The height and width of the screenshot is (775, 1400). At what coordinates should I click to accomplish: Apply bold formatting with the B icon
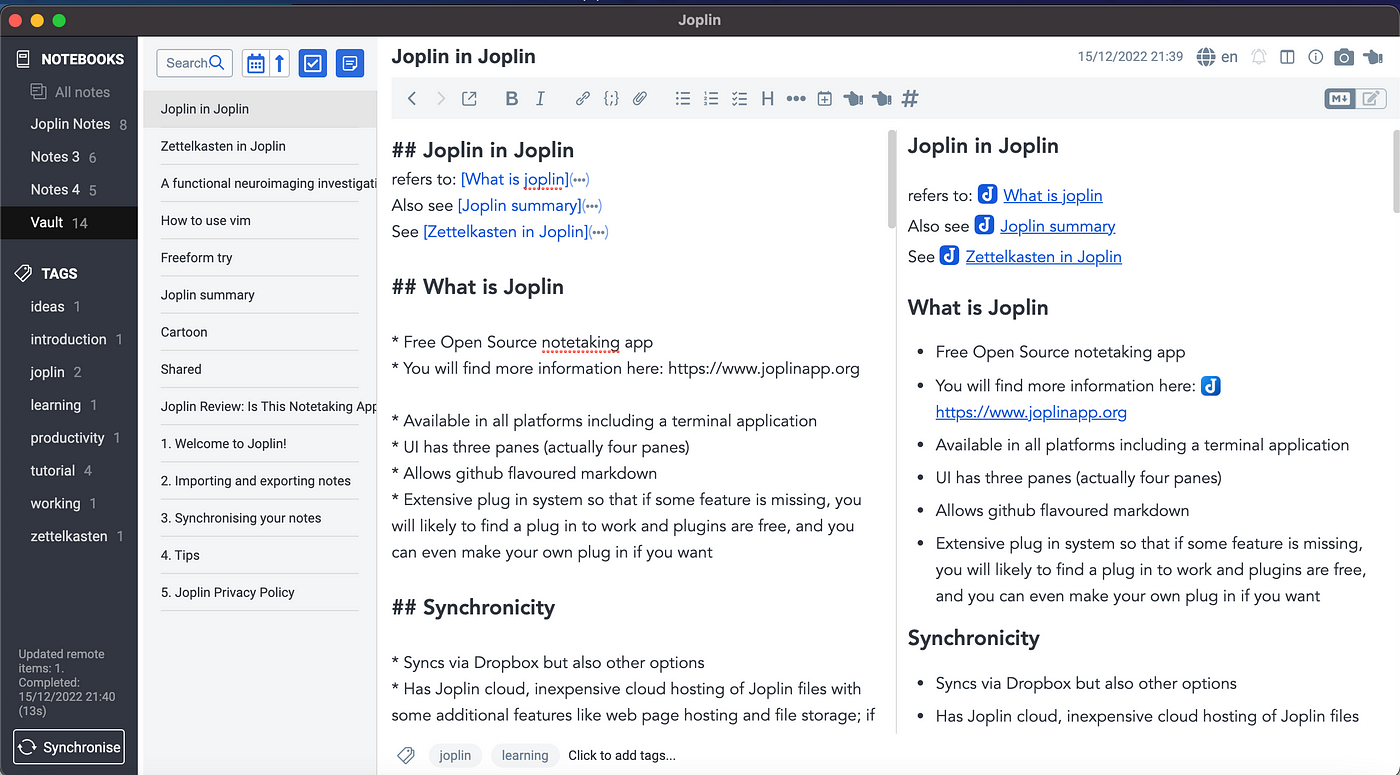pos(512,98)
